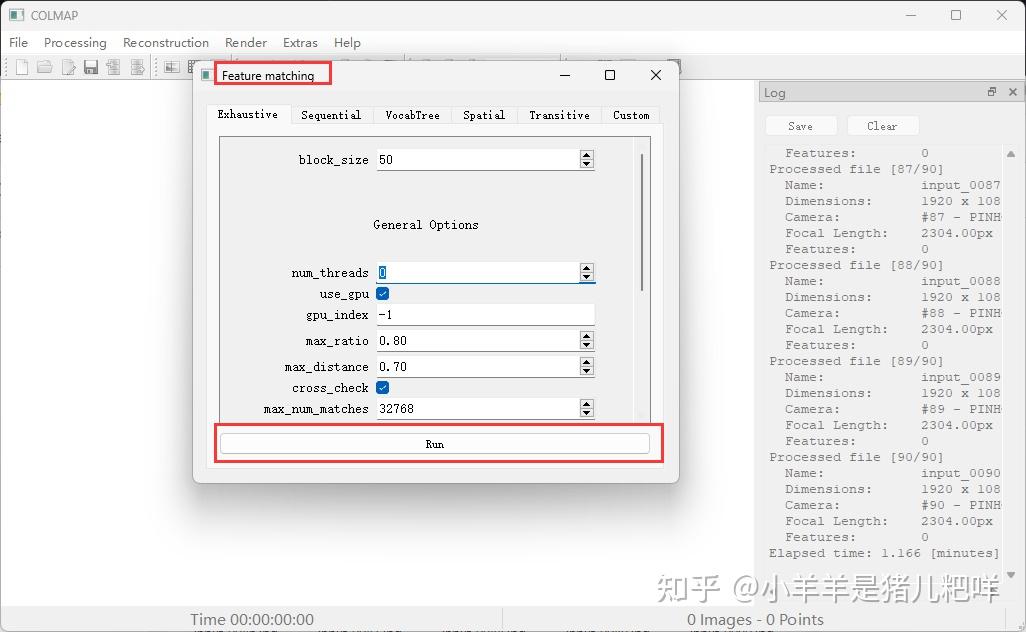Viewport: 1026px width, 632px height.
Task: Uncheck the cross_check option
Action: coord(382,387)
